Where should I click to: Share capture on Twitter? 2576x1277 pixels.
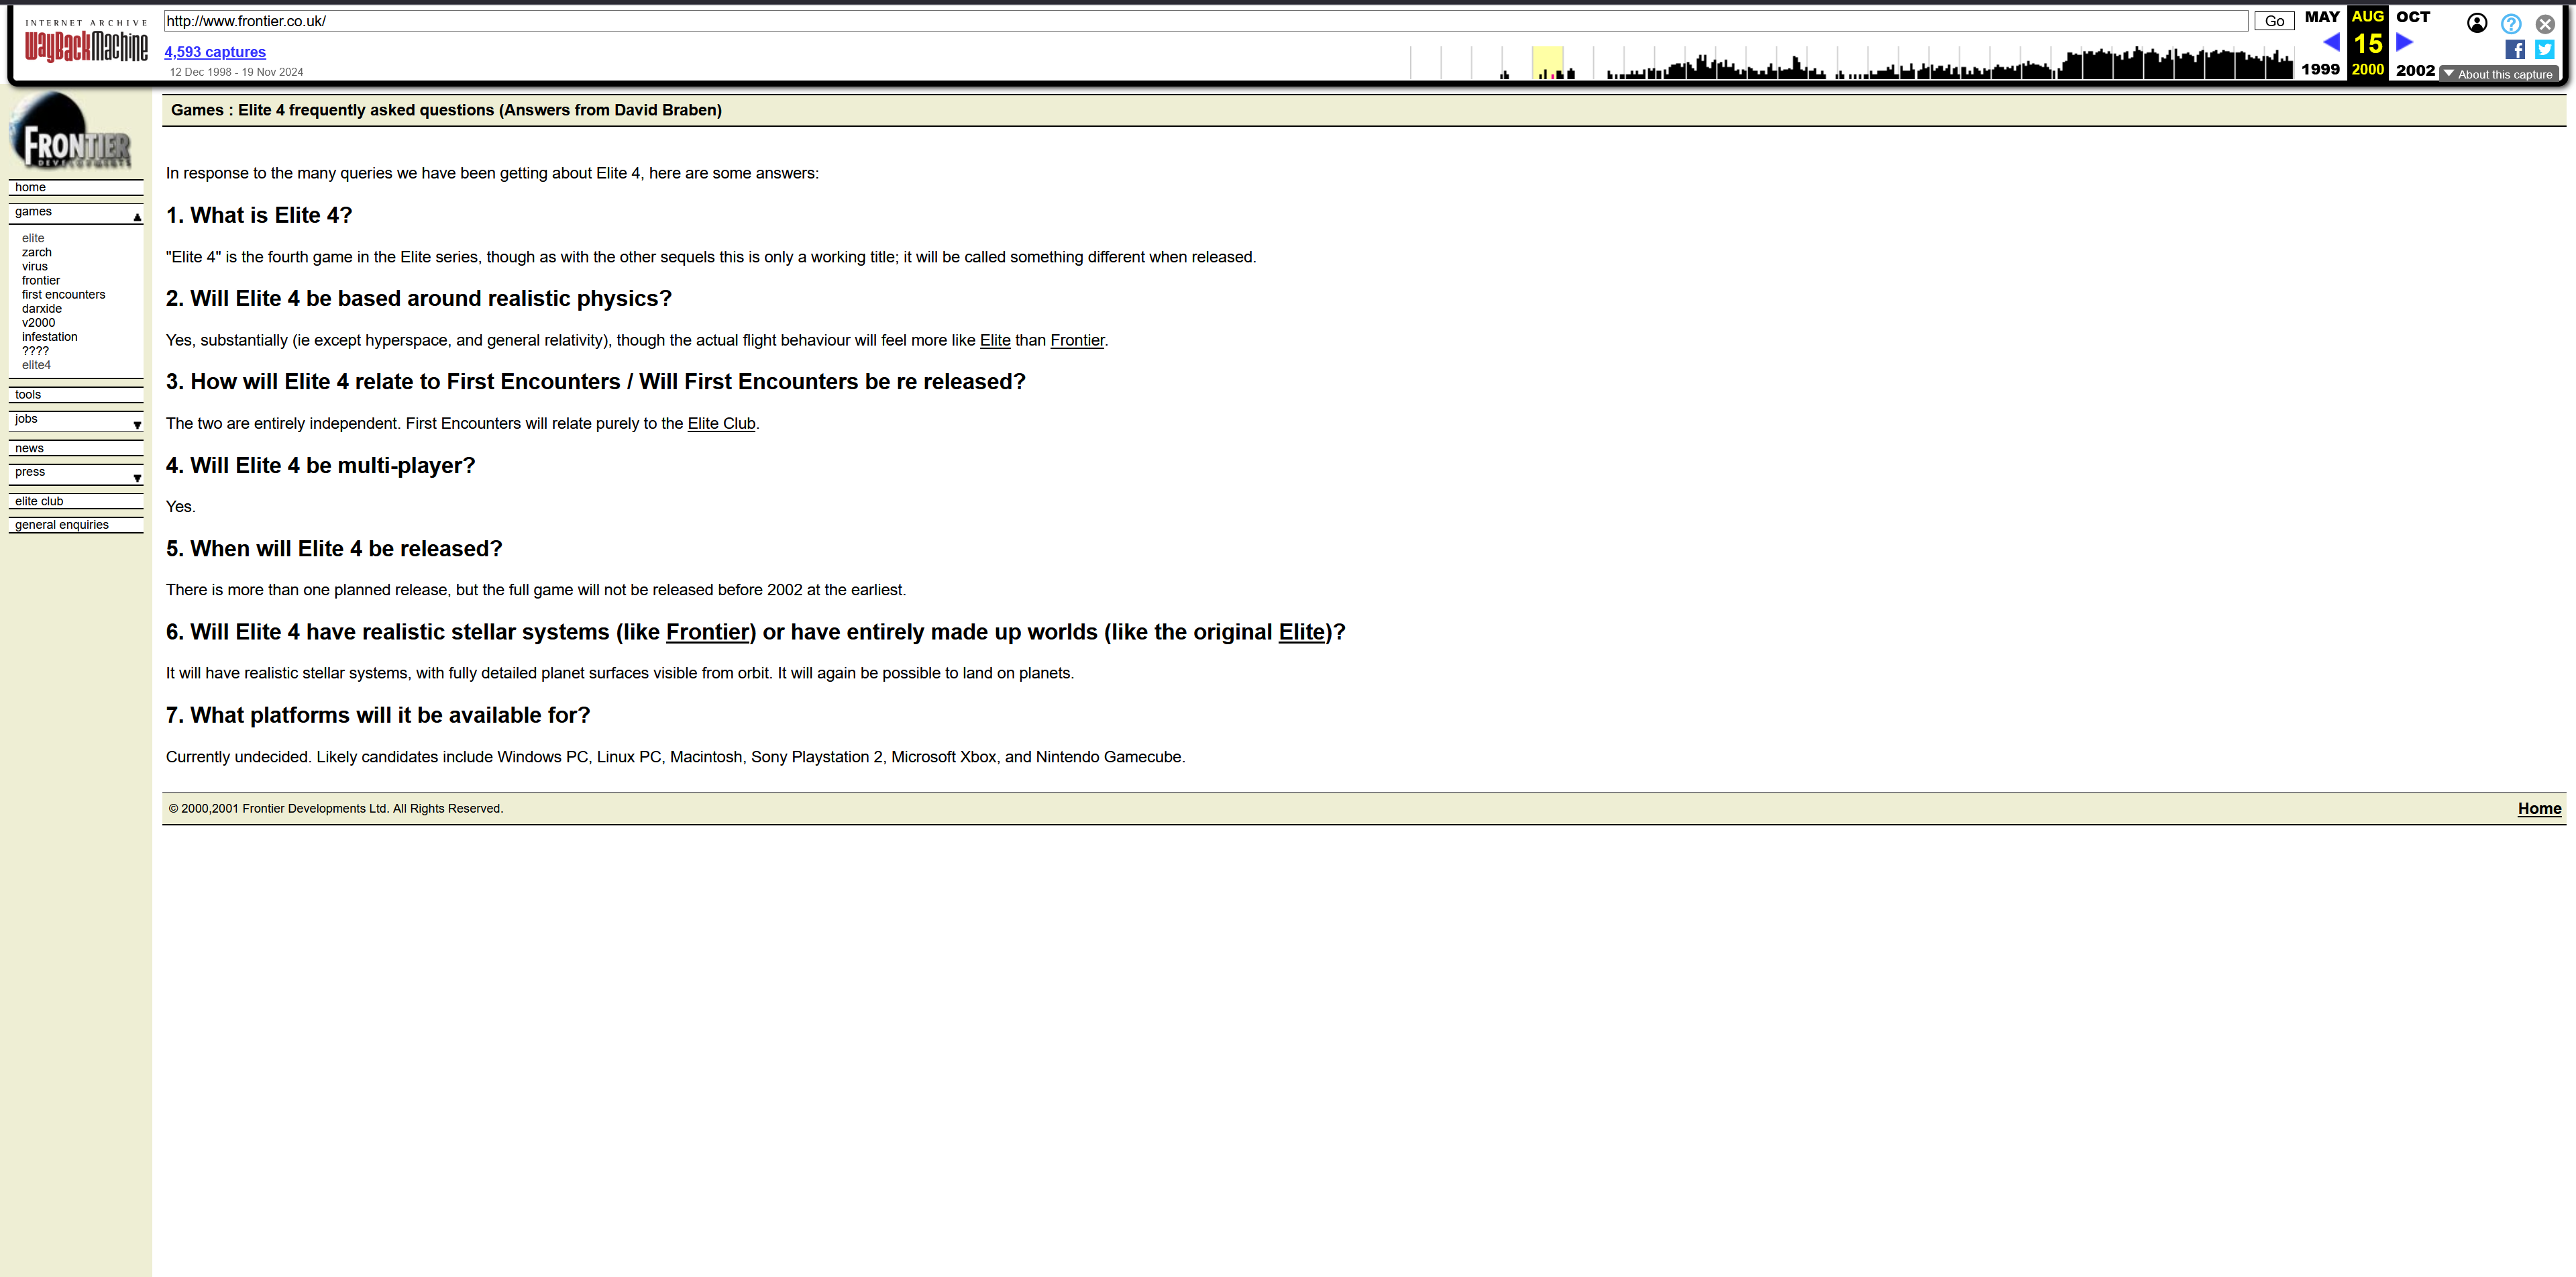(2544, 49)
